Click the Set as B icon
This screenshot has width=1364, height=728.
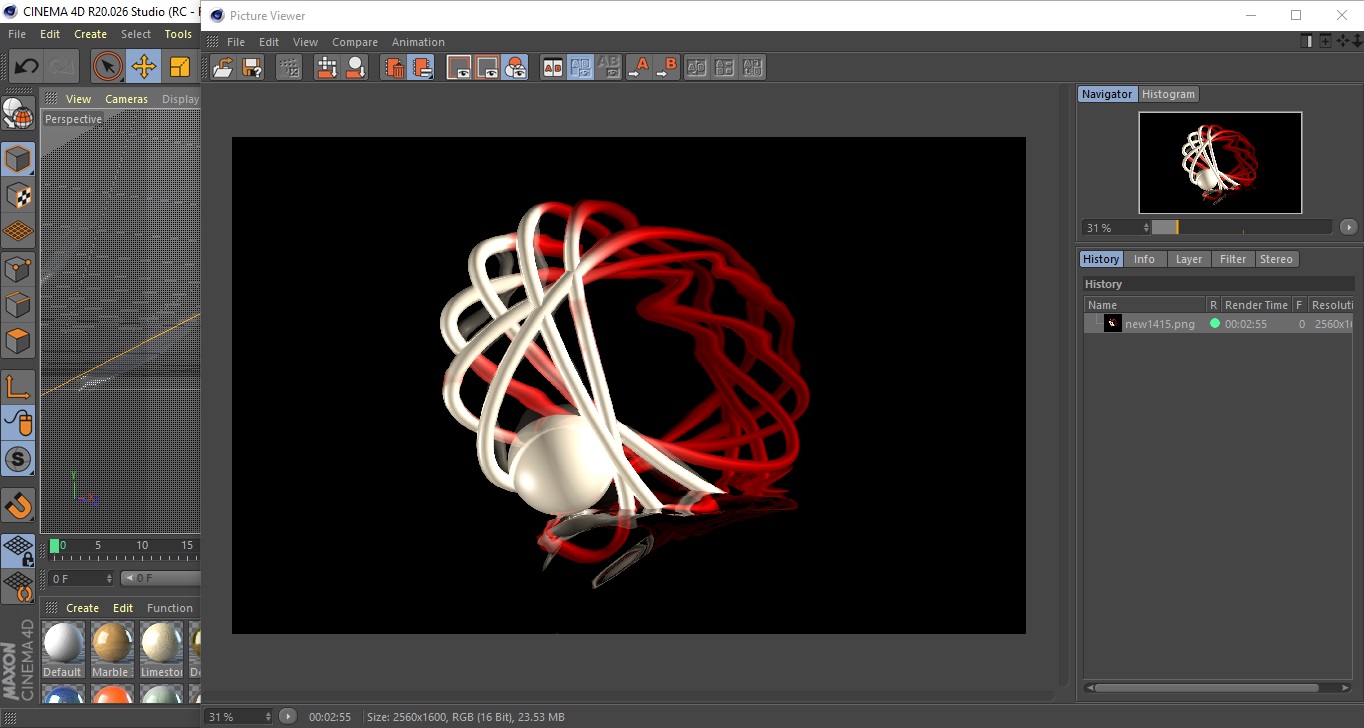(666, 67)
